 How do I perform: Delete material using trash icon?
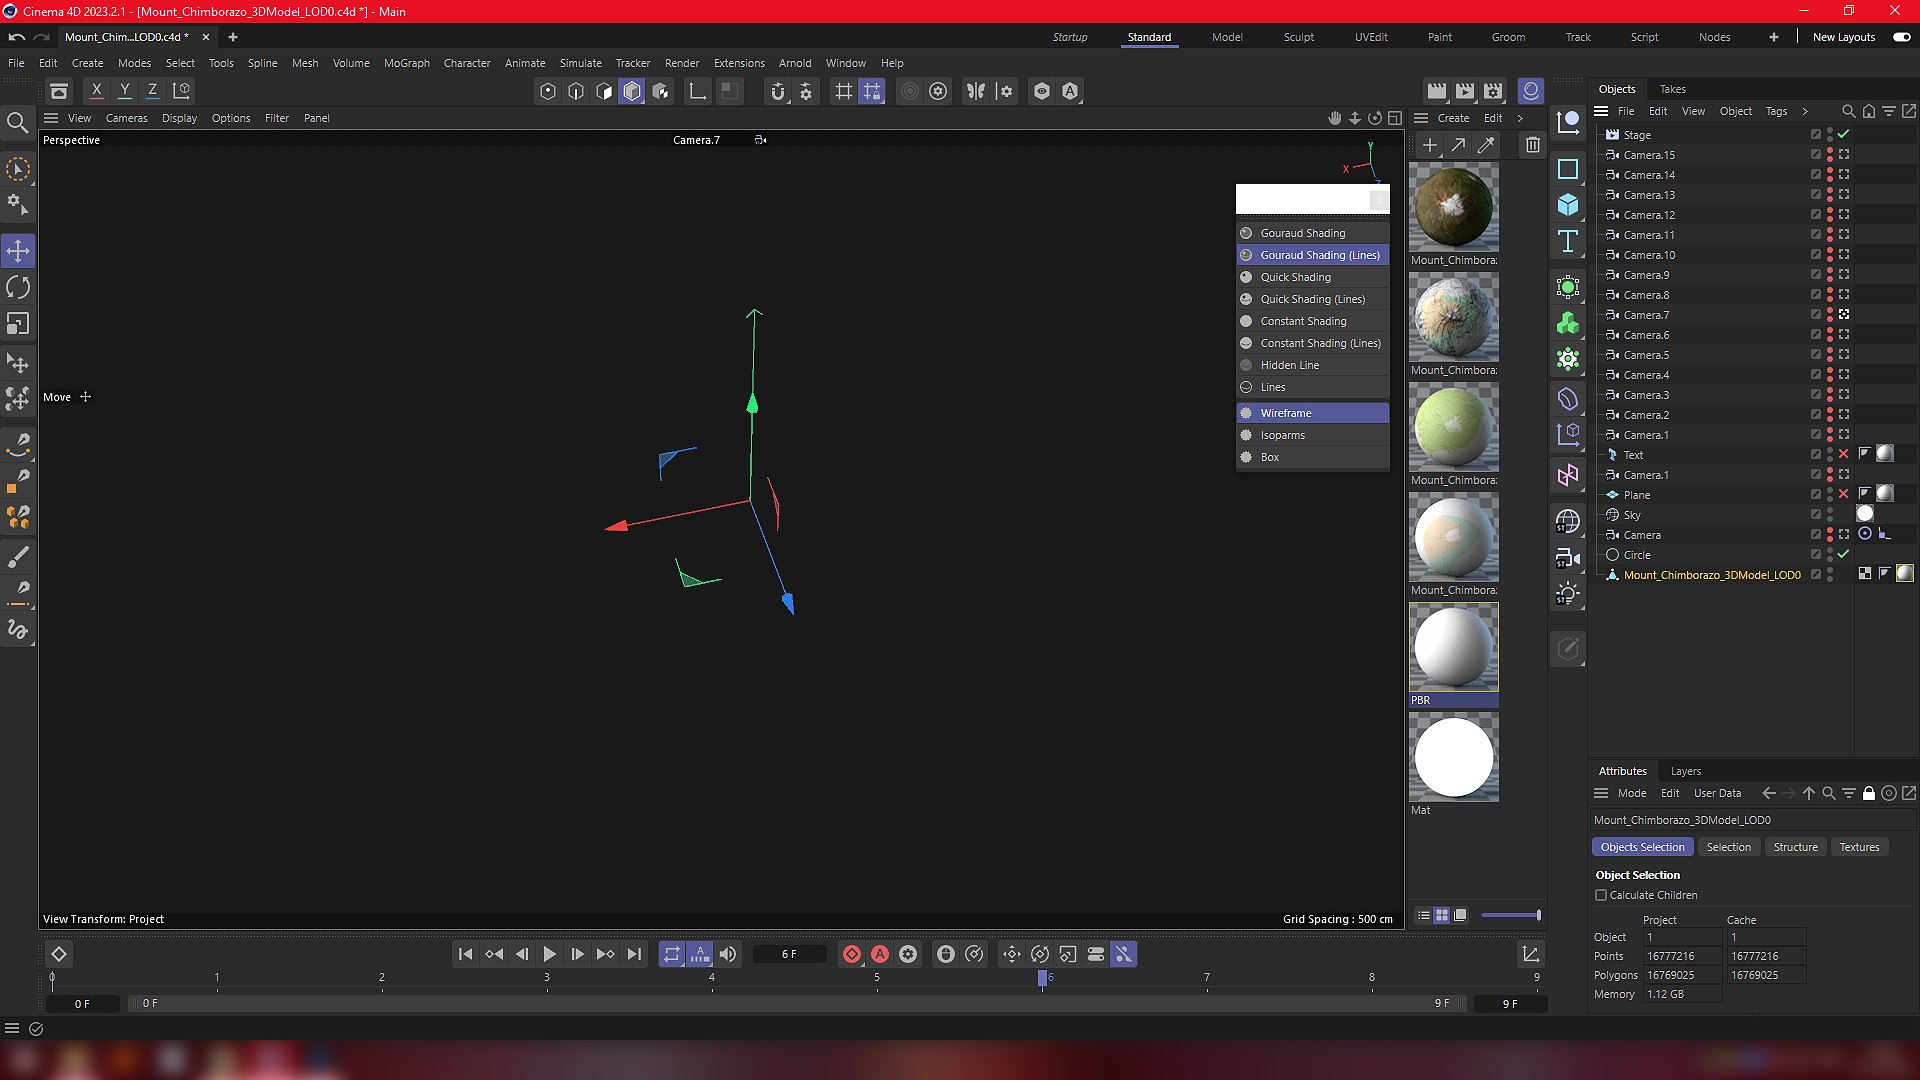click(1532, 146)
